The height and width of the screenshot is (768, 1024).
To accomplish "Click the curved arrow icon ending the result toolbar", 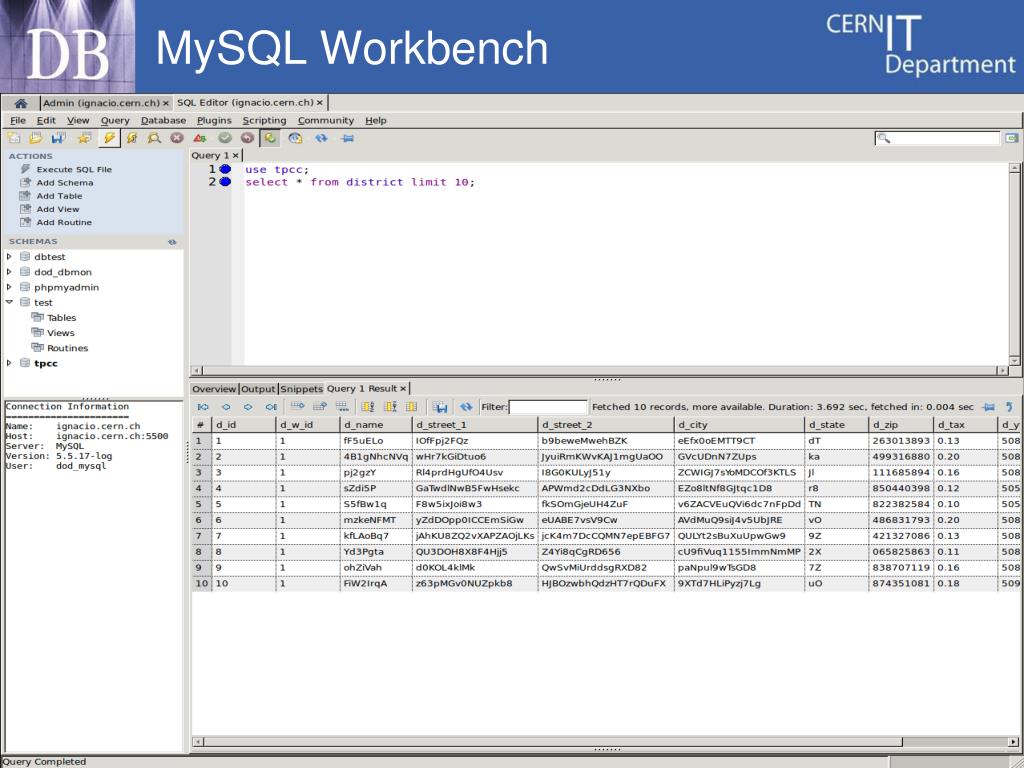I will (1010, 407).
